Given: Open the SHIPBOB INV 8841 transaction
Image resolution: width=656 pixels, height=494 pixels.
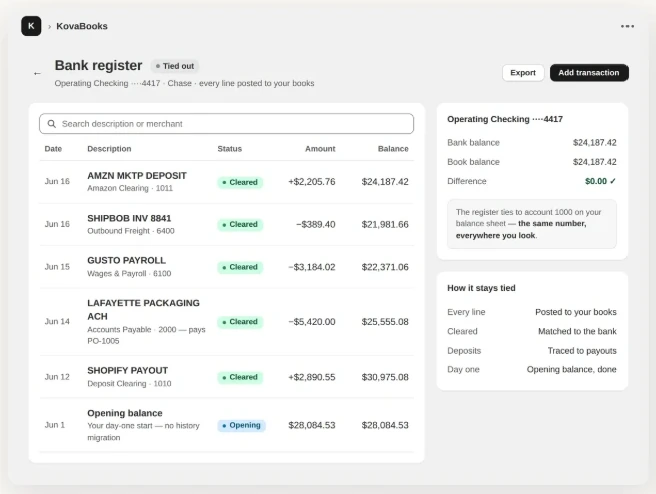Looking at the screenshot, I should [226, 225].
